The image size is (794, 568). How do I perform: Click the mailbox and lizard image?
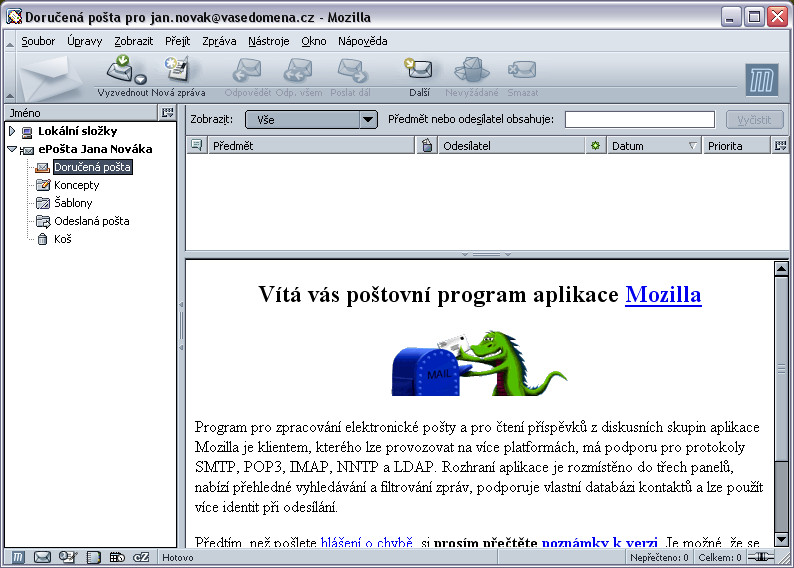click(480, 362)
